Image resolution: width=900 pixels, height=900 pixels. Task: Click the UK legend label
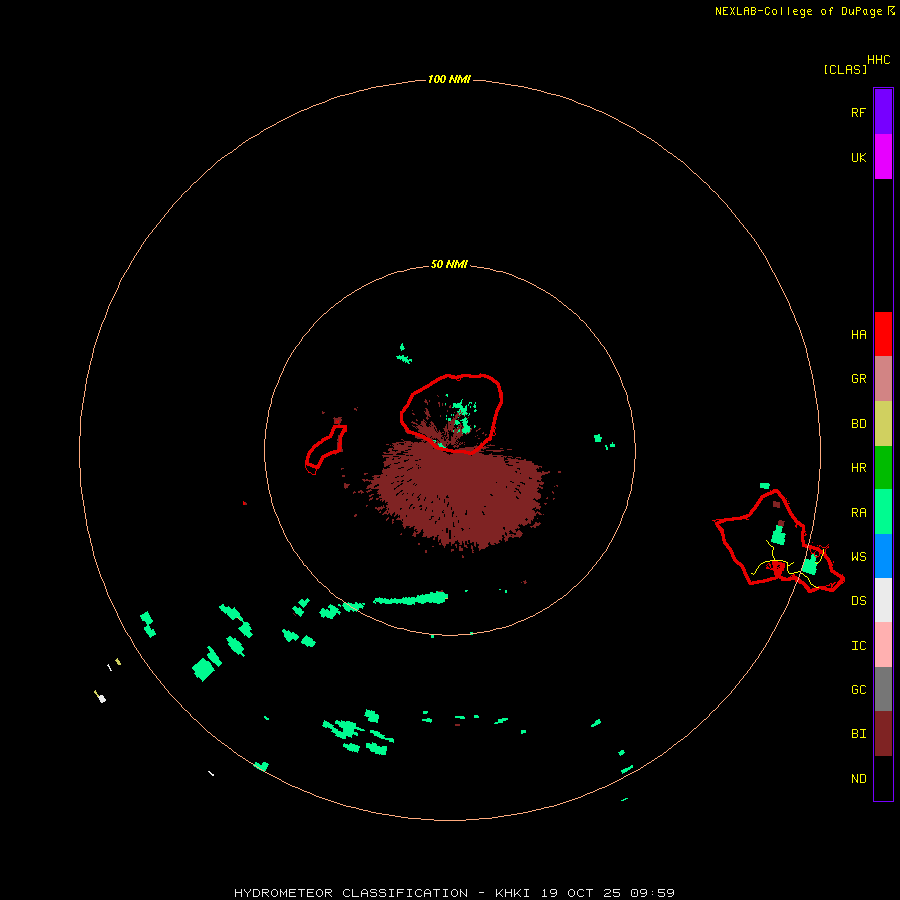(858, 158)
